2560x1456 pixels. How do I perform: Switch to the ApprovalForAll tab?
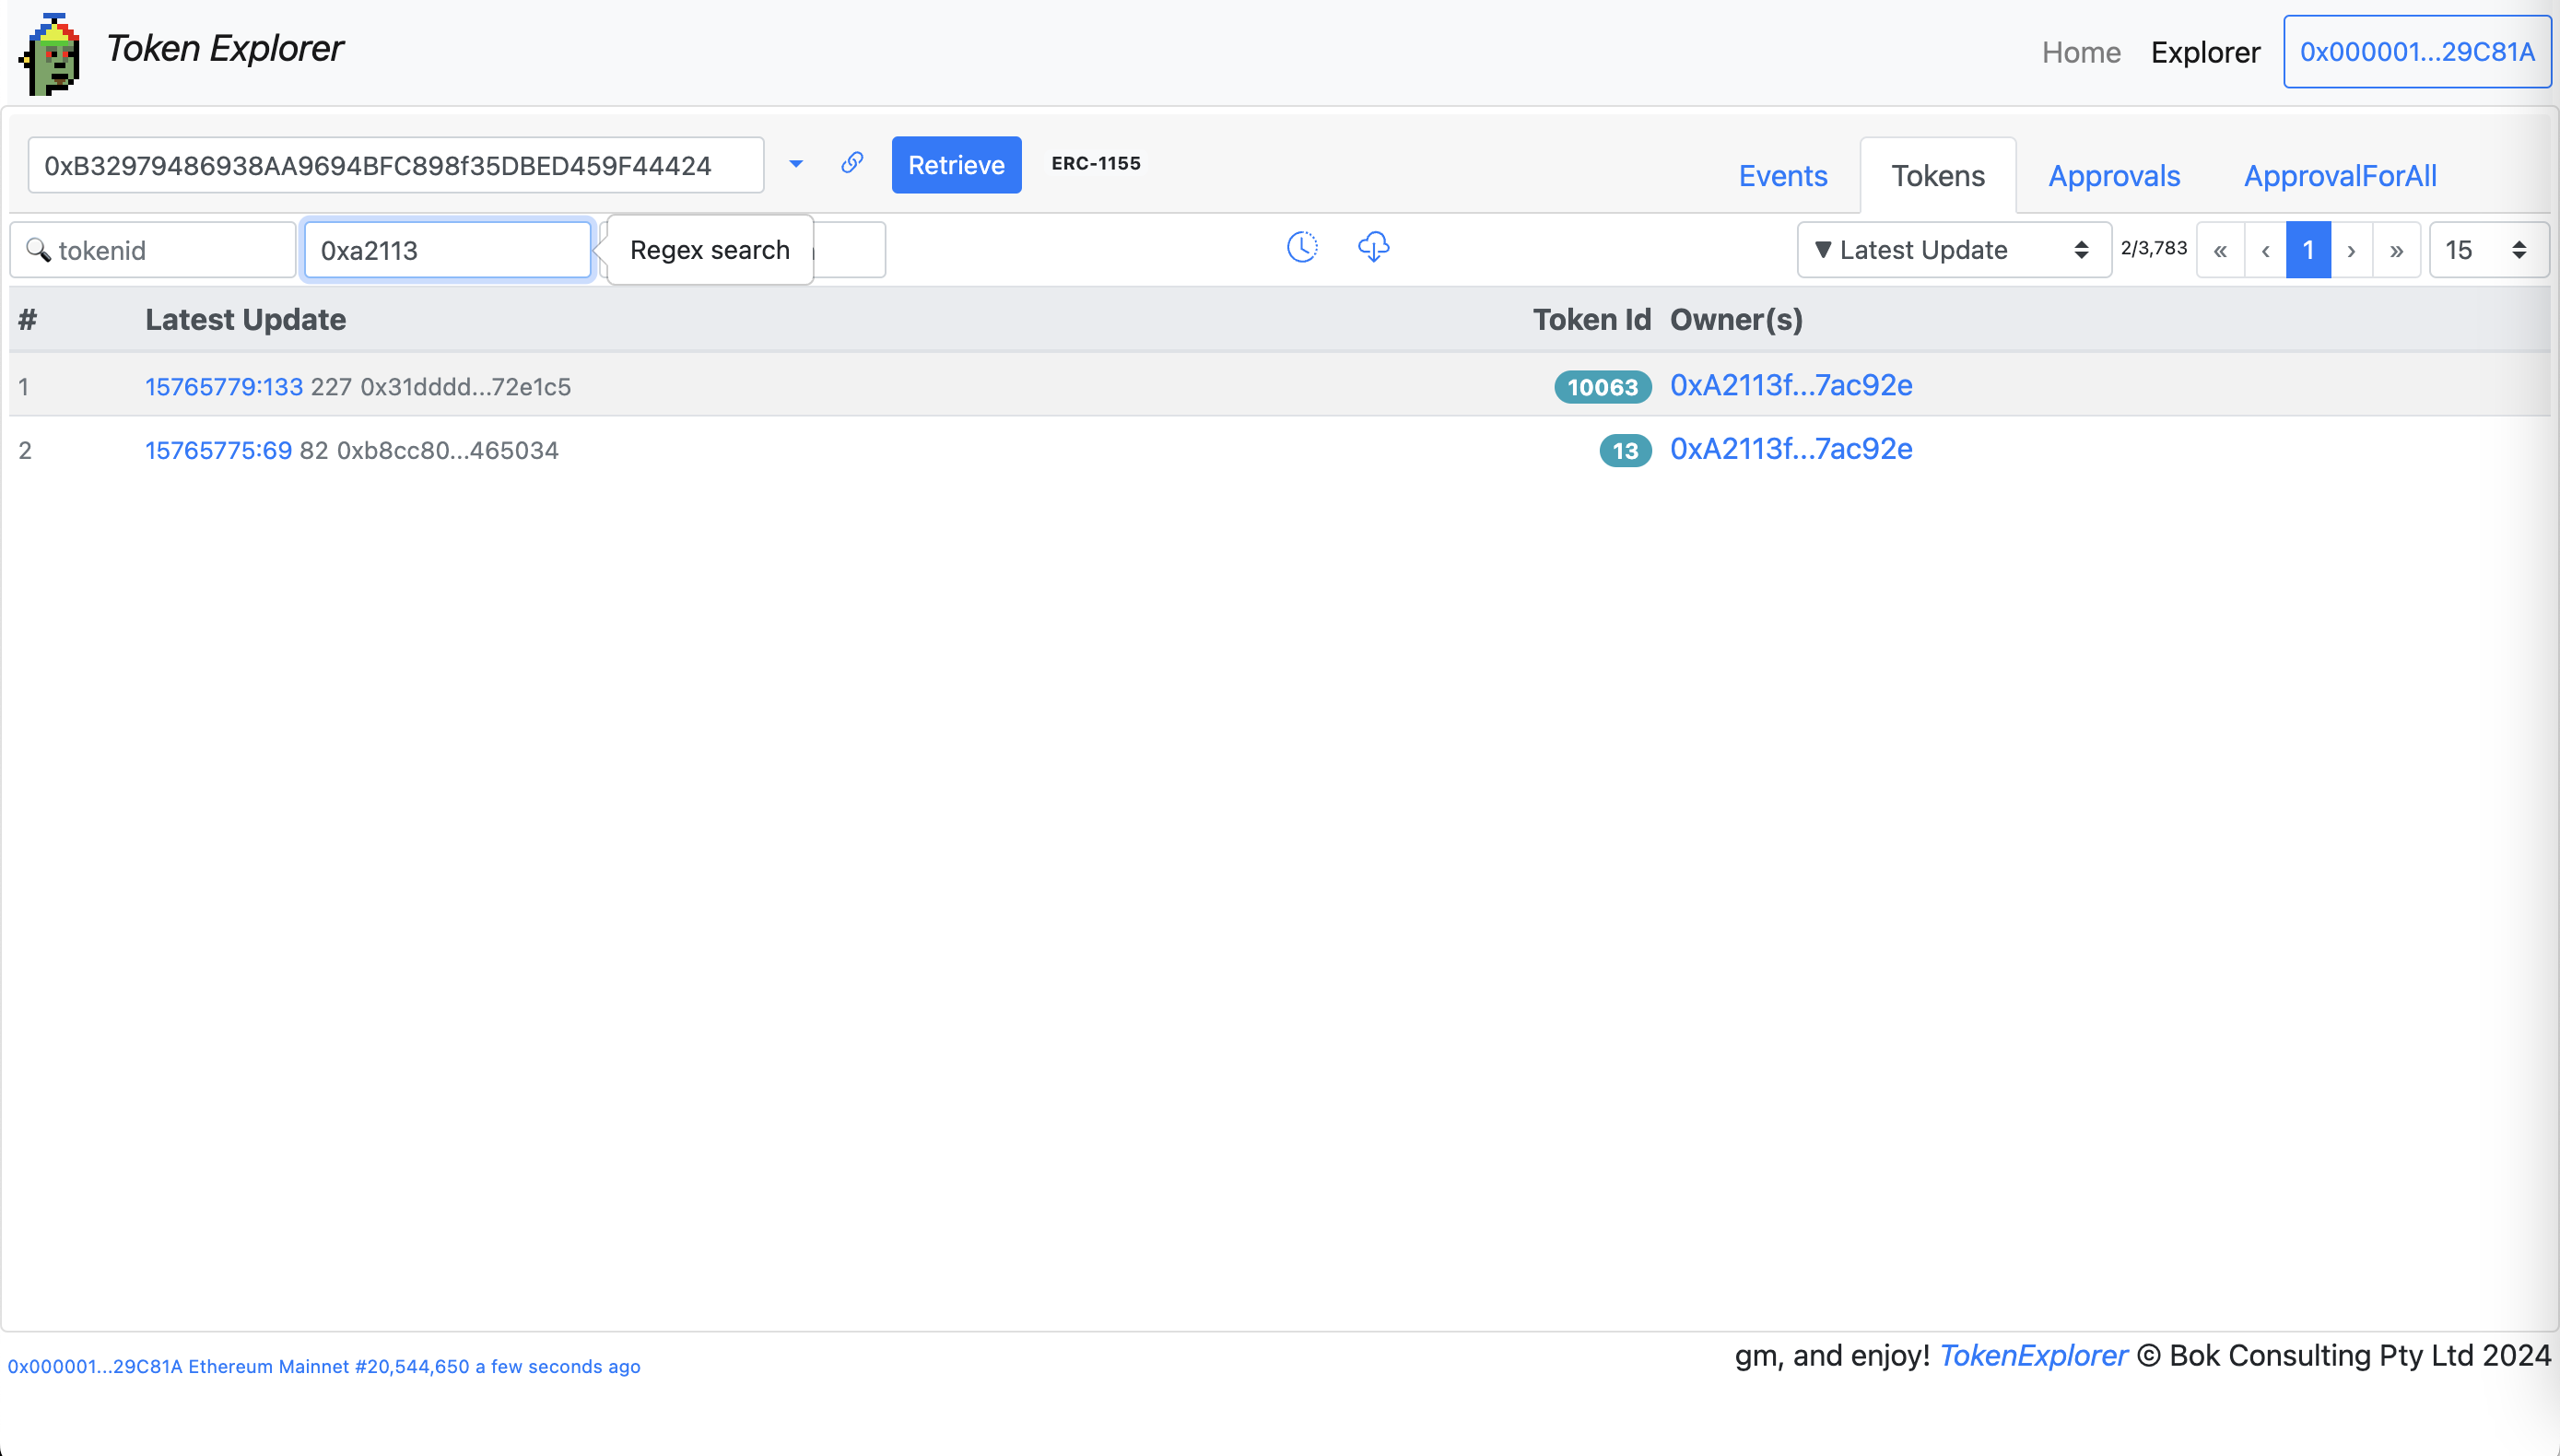click(x=2340, y=176)
